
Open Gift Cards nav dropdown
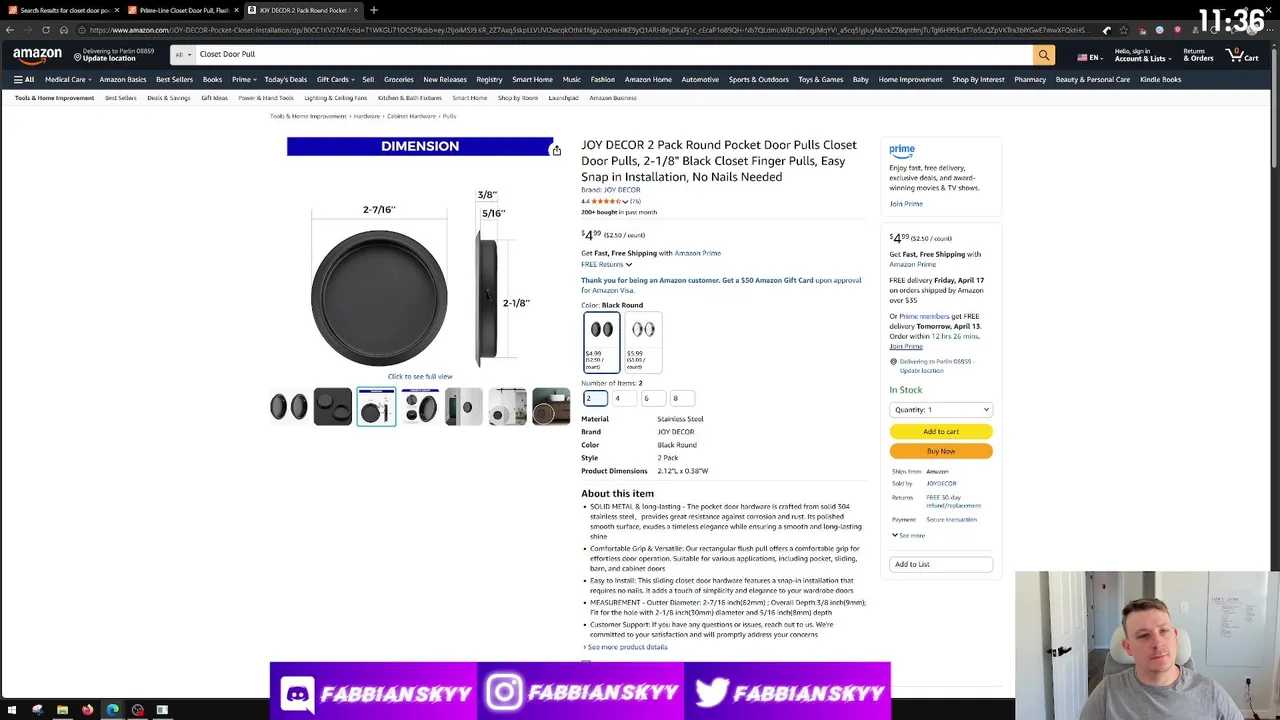point(335,79)
